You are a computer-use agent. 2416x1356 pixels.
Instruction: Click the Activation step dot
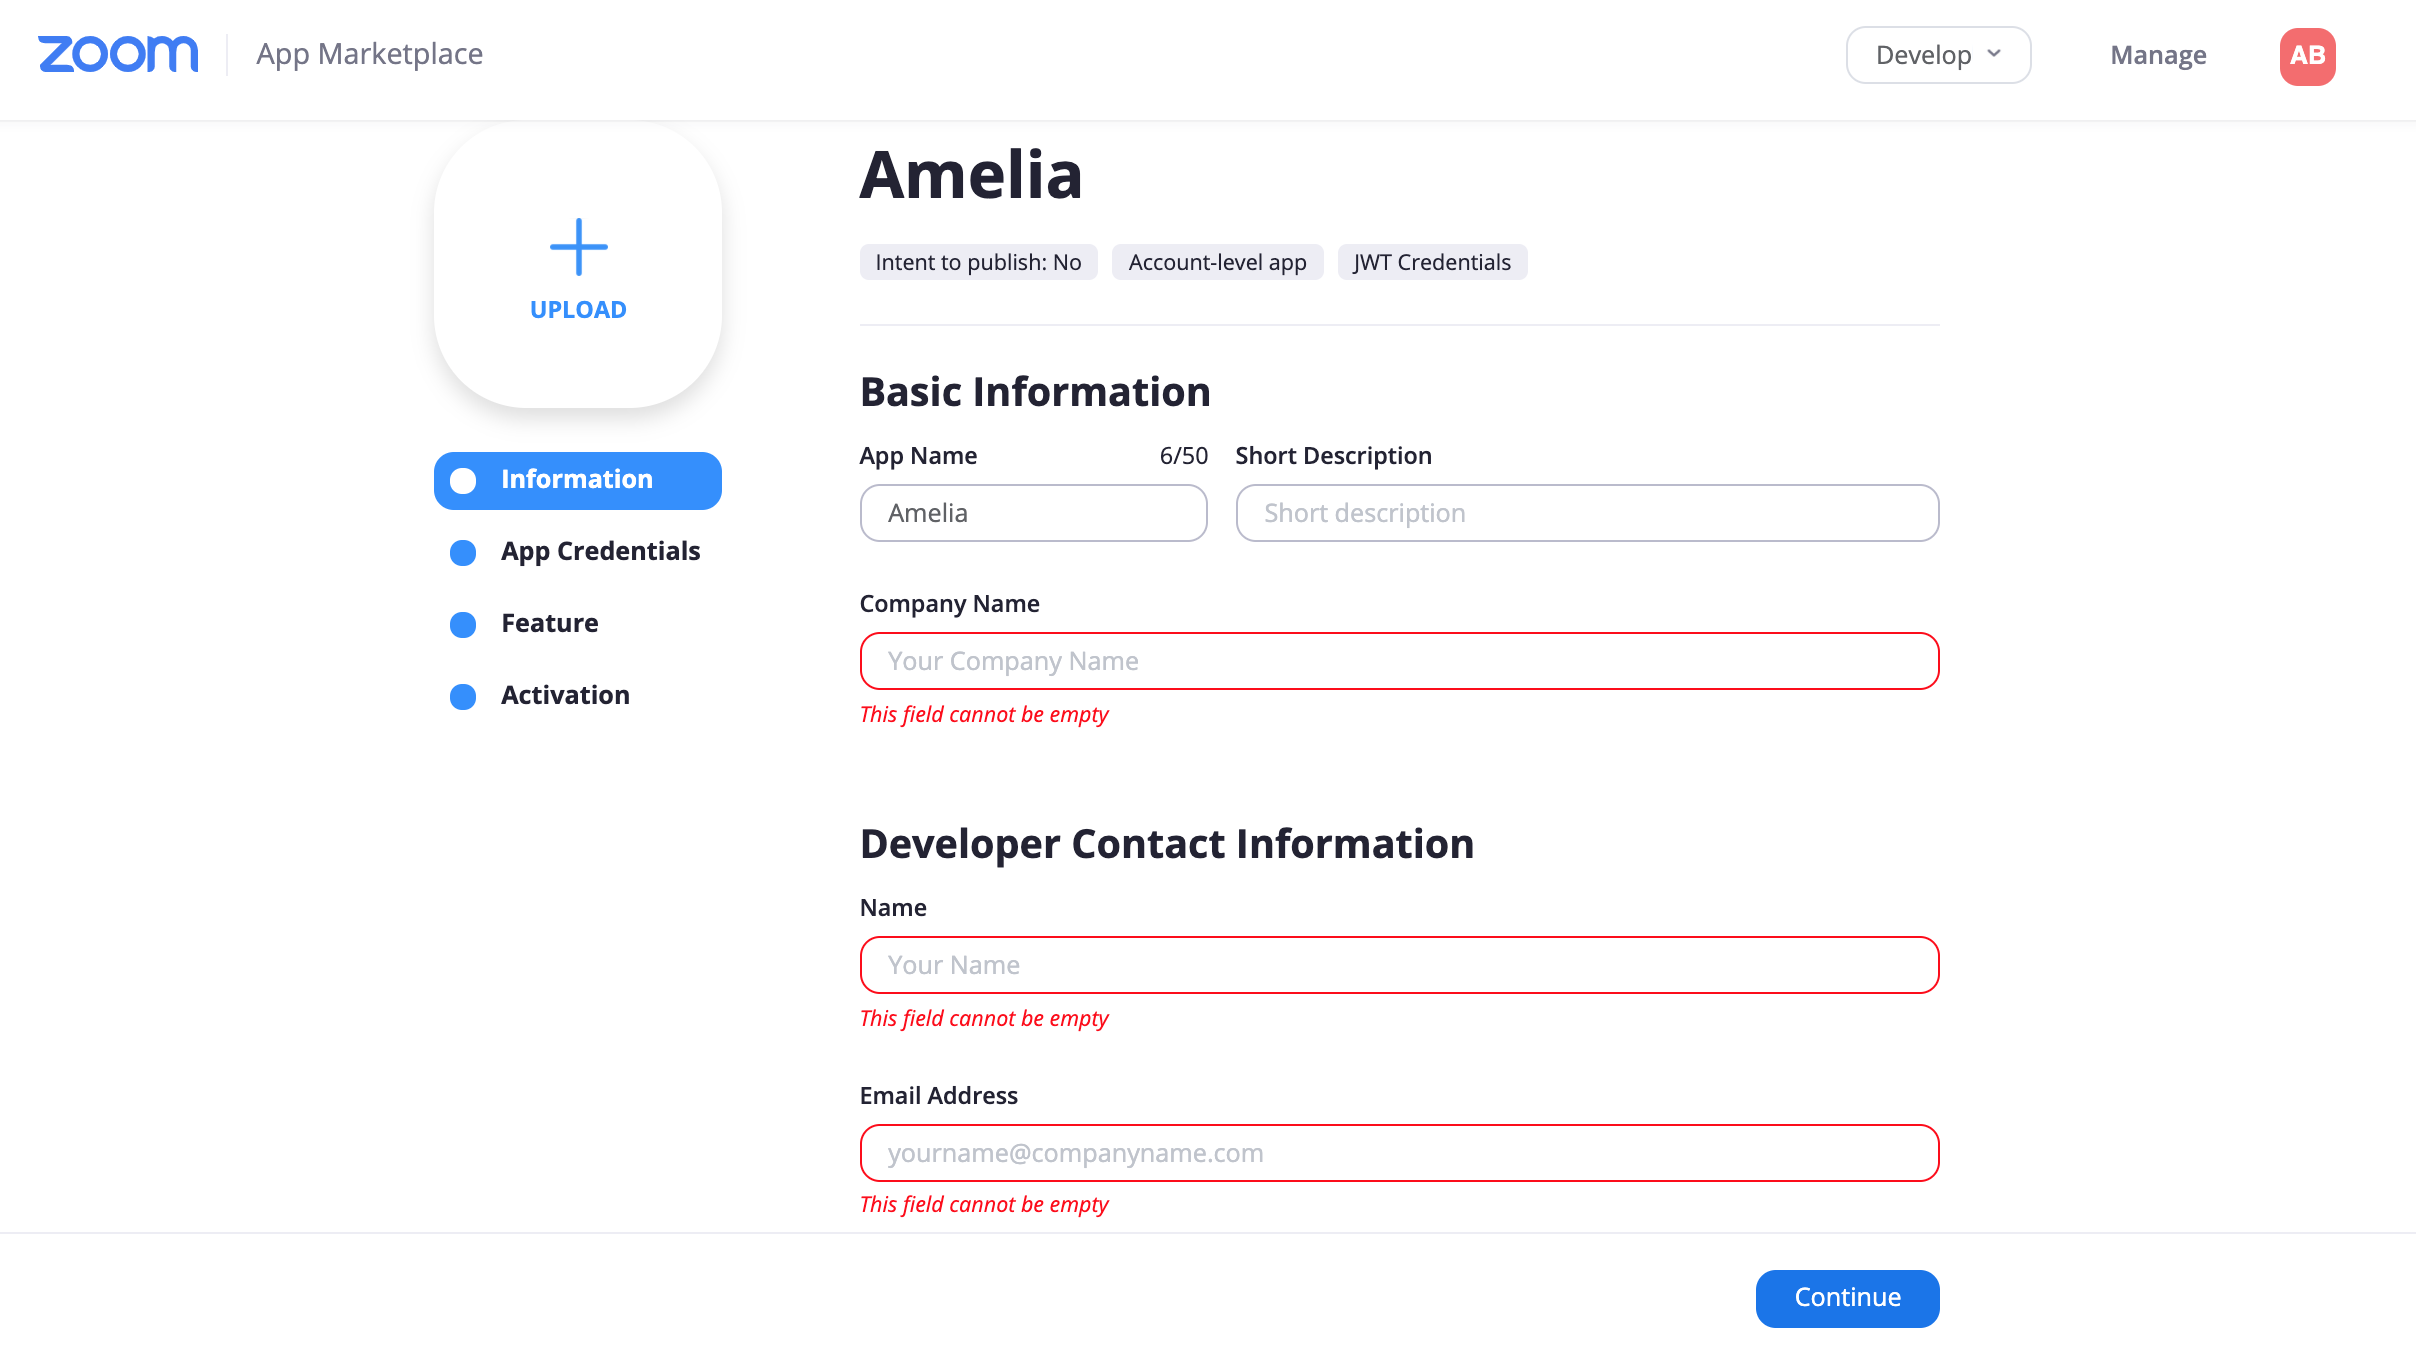click(x=463, y=696)
